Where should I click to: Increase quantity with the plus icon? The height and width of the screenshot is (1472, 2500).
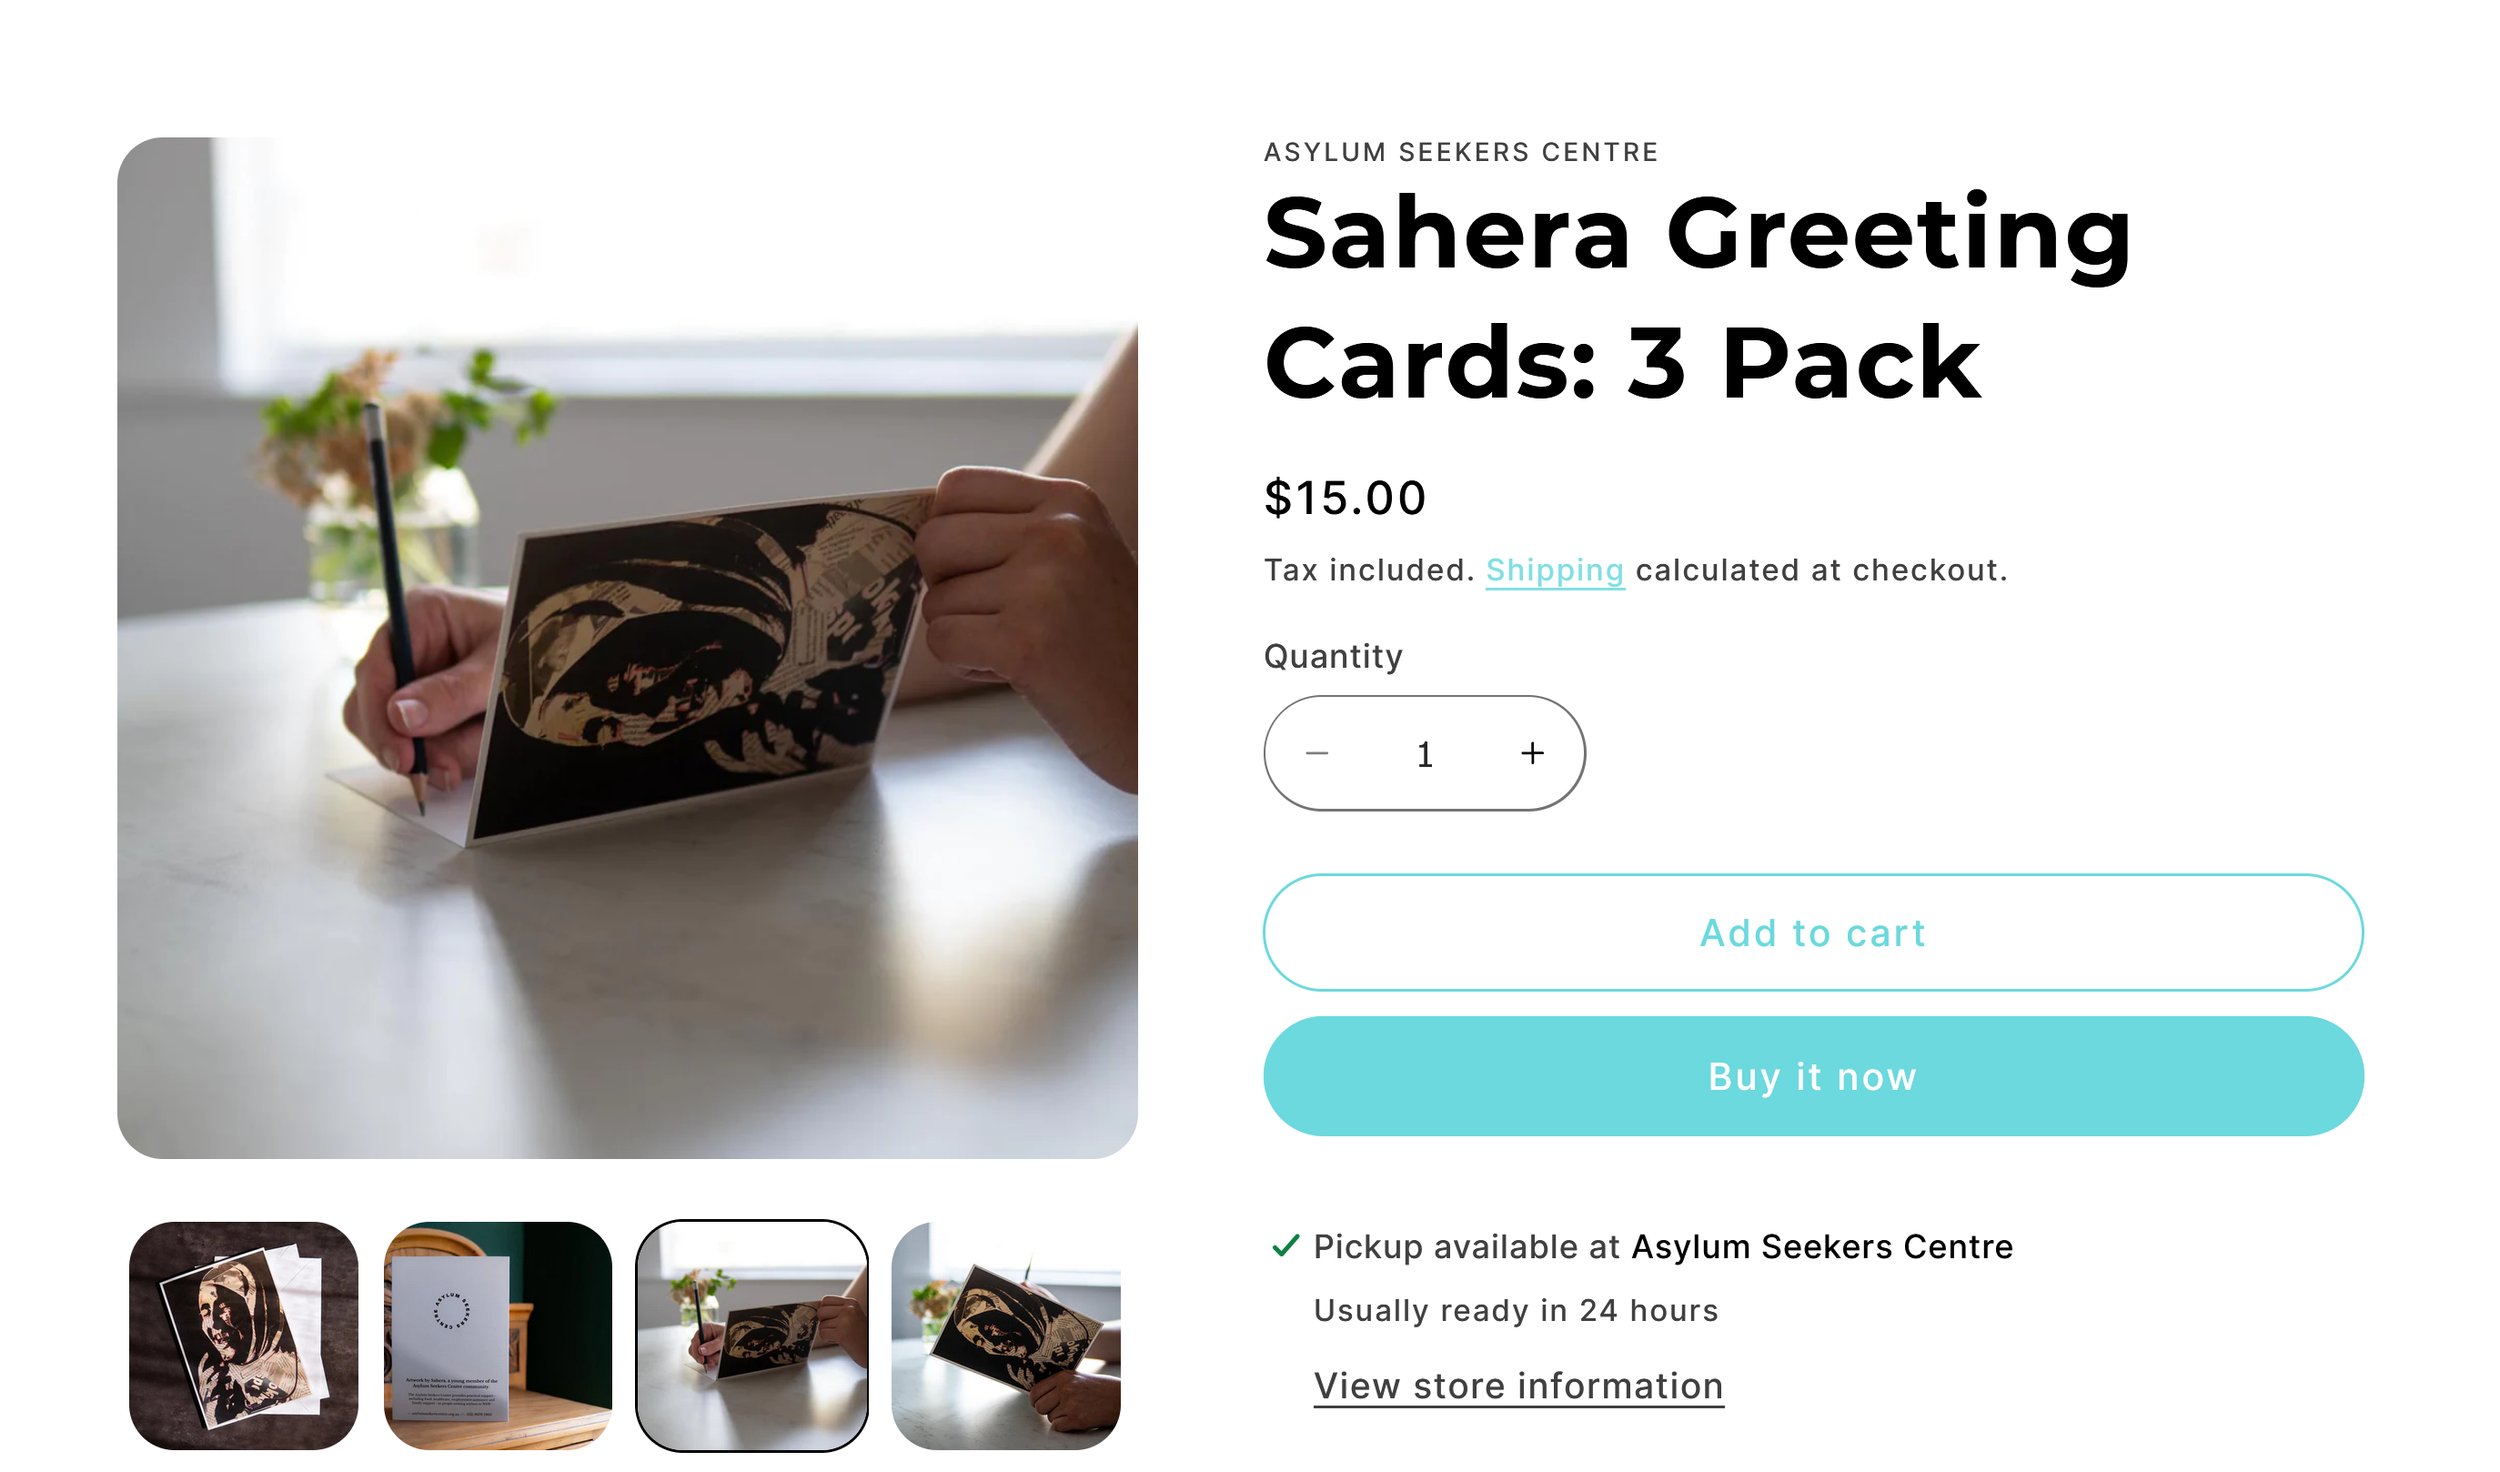[1532, 754]
